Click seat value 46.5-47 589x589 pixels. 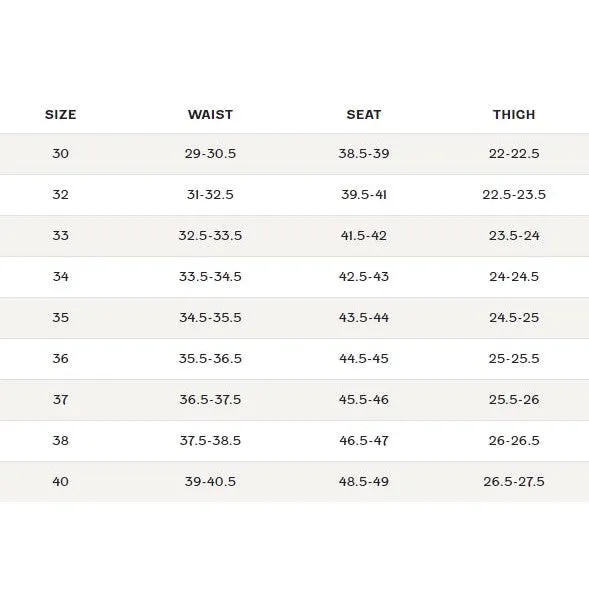click(x=364, y=440)
